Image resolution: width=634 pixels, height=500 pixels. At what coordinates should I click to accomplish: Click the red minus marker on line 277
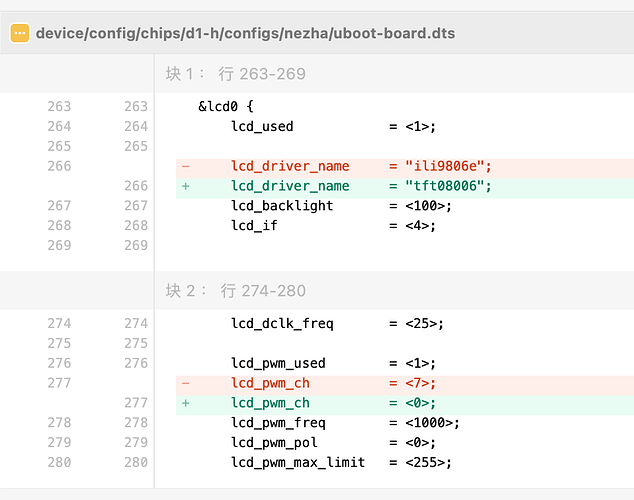[186, 383]
